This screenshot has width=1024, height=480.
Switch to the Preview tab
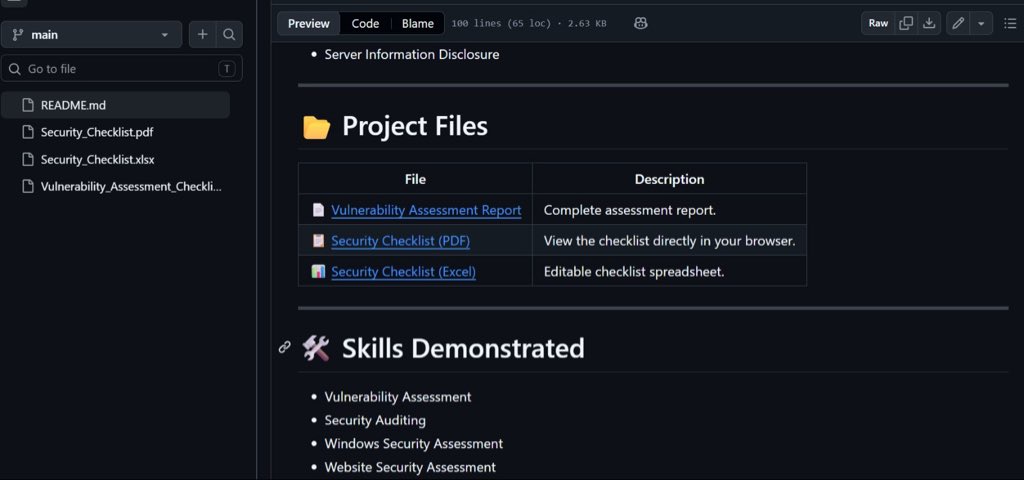[x=309, y=24]
